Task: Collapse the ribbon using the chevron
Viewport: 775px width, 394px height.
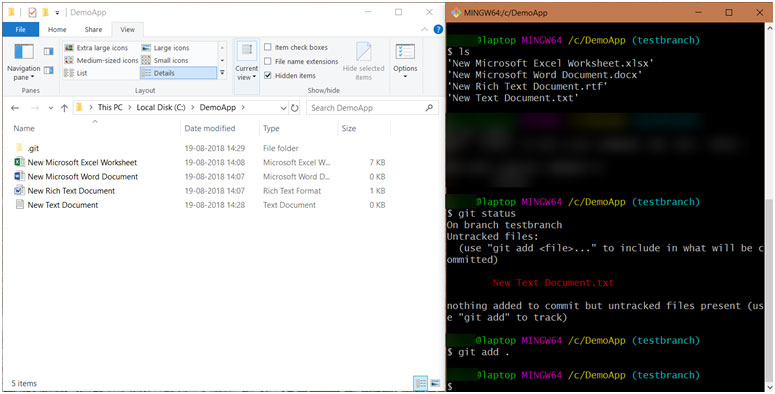Action: point(424,30)
